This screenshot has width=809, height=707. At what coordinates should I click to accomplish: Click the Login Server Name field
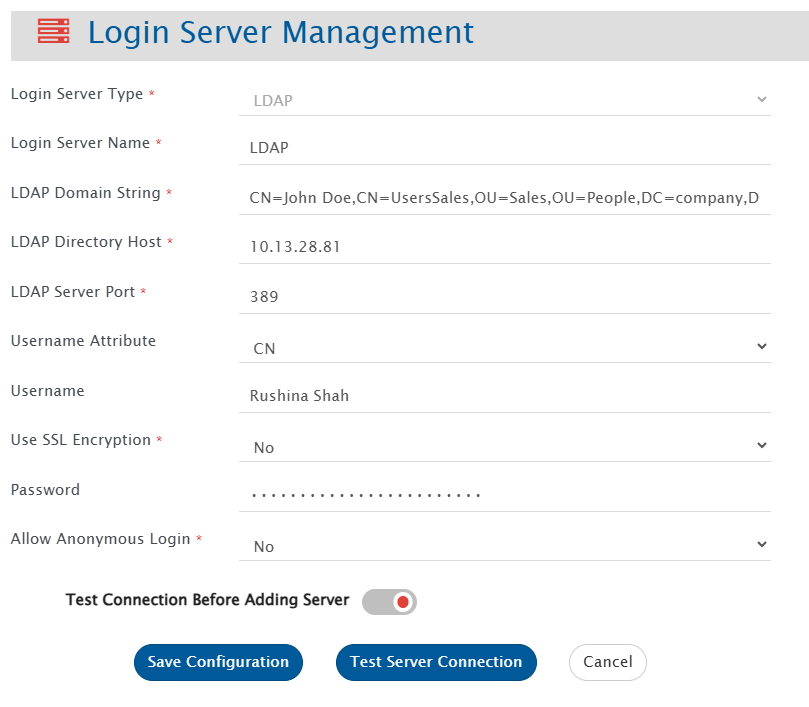pyautogui.click(x=505, y=148)
